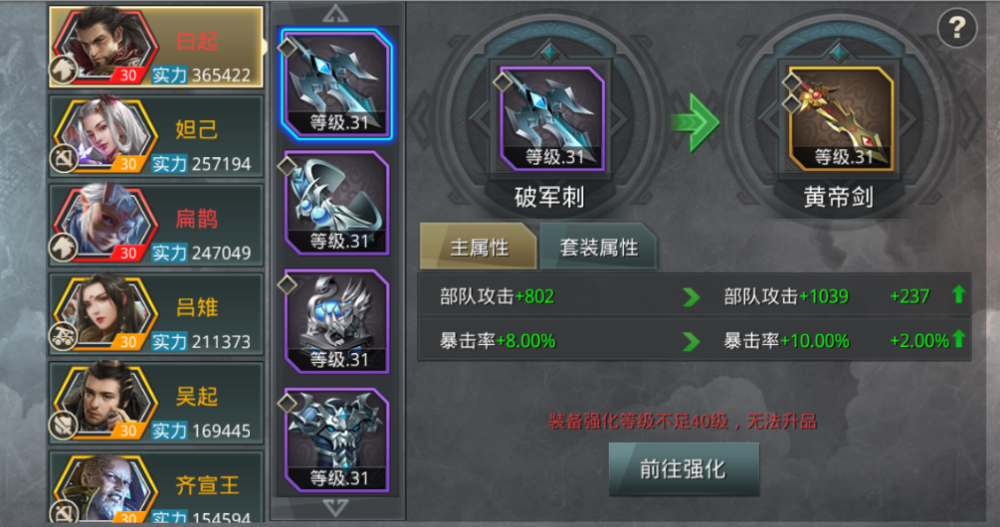Viewport: 1000px width, 527px height.
Task: Switch to the 主属性 tab
Action: click(478, 247)
